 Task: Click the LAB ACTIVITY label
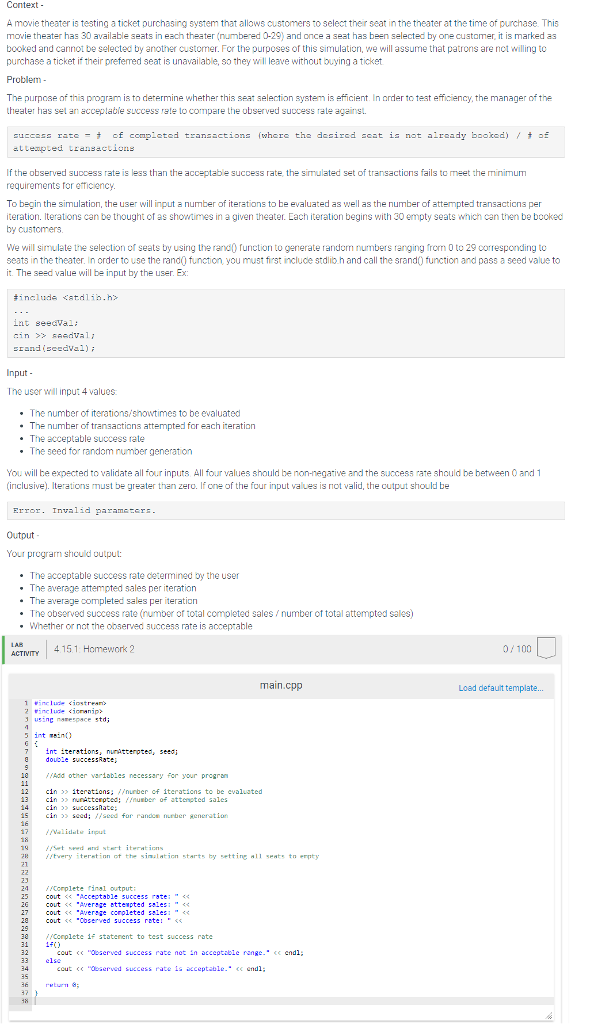25,649
